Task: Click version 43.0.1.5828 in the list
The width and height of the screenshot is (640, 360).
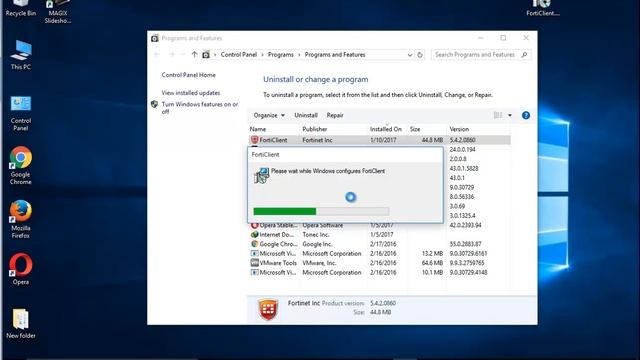Action: [x=464, y=169]
